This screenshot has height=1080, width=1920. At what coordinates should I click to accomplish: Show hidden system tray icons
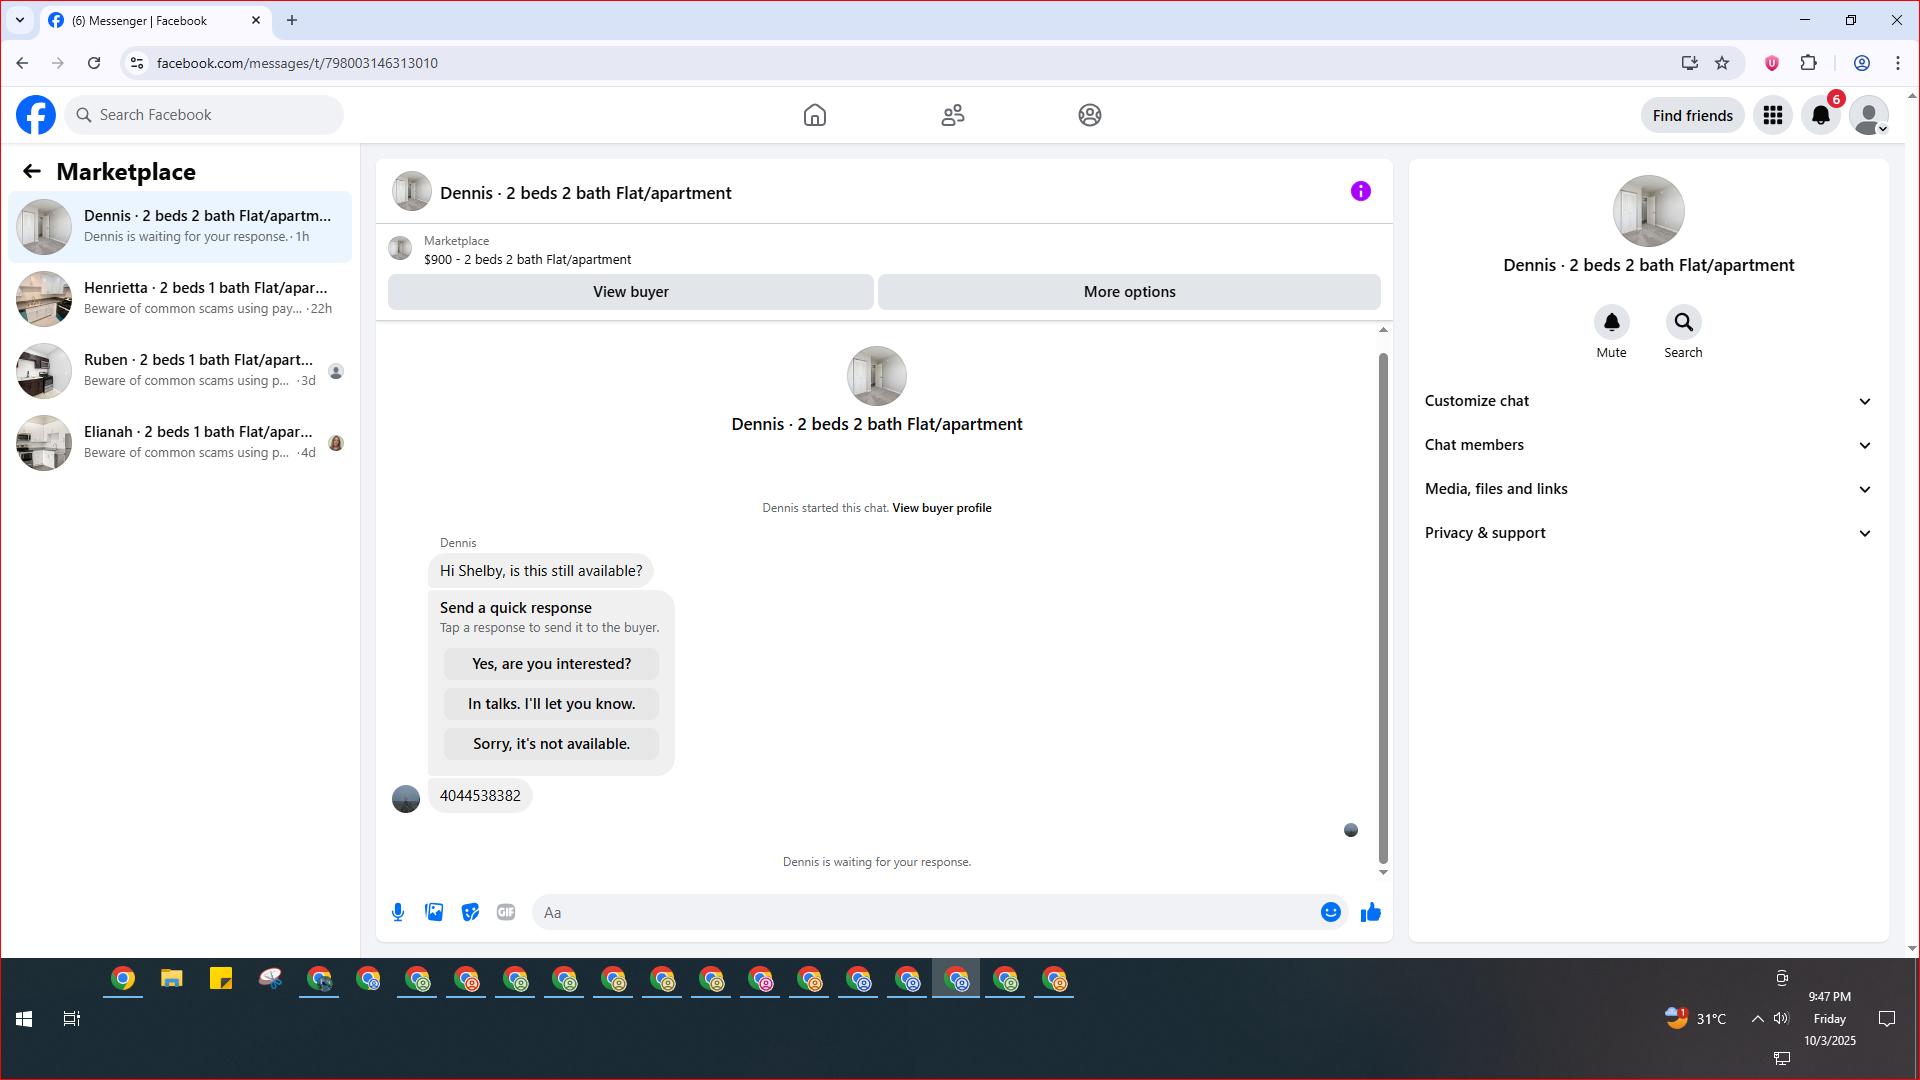1757,1019
